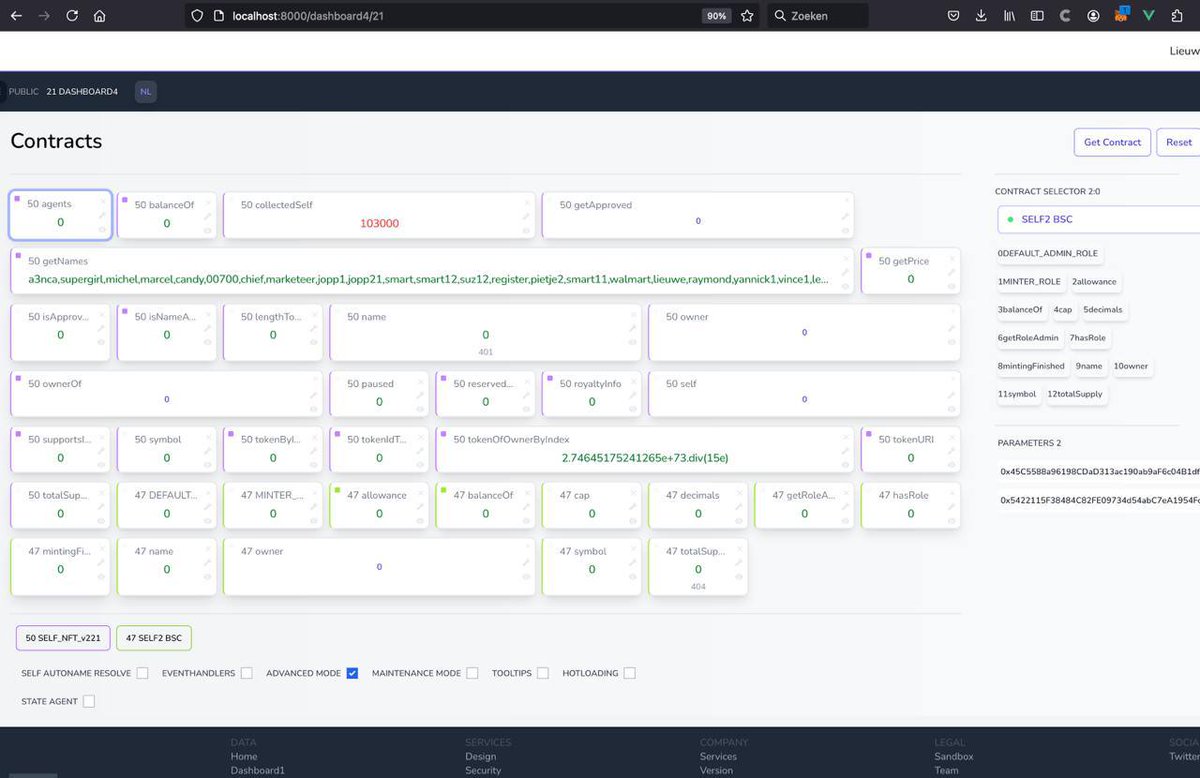Close the 47 cap card
This screenshot has height=778, width=1200.
633,493
